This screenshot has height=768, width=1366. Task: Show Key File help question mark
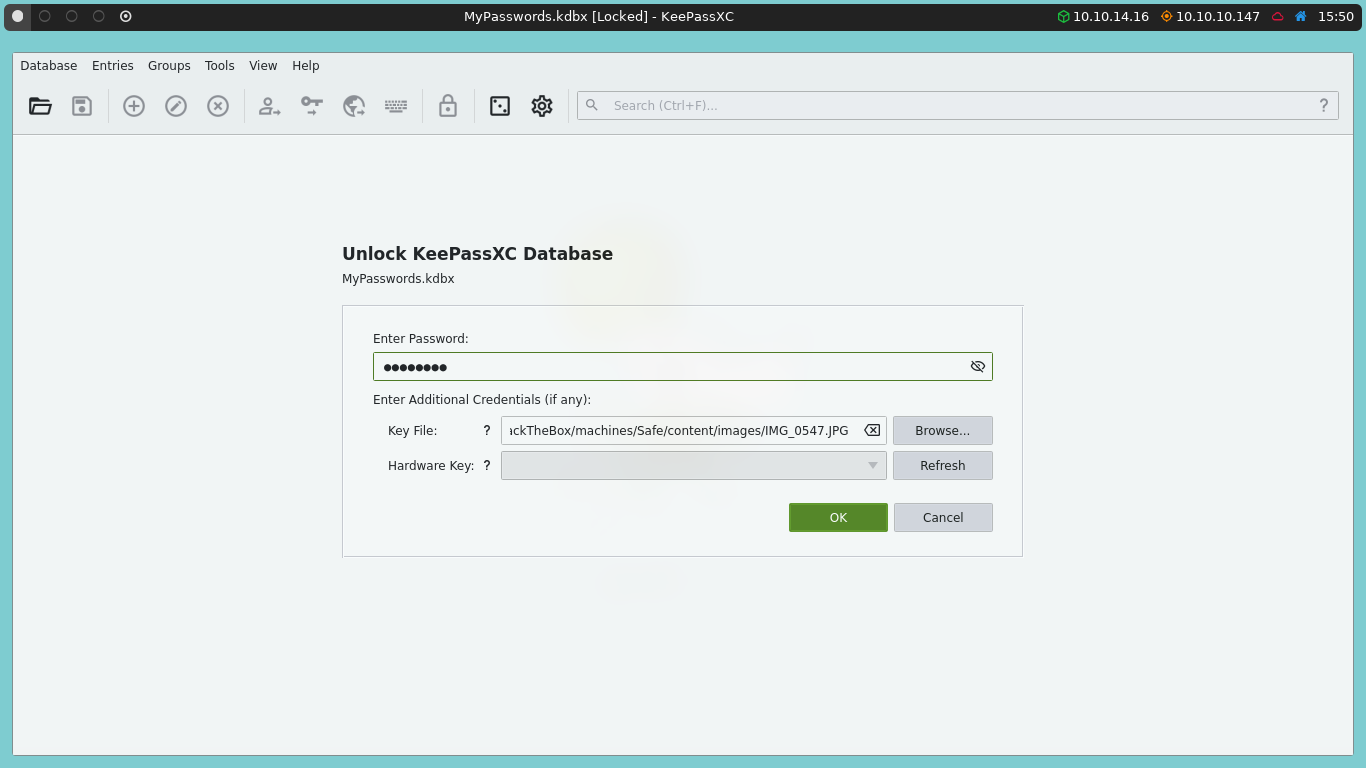coord(487,431)
